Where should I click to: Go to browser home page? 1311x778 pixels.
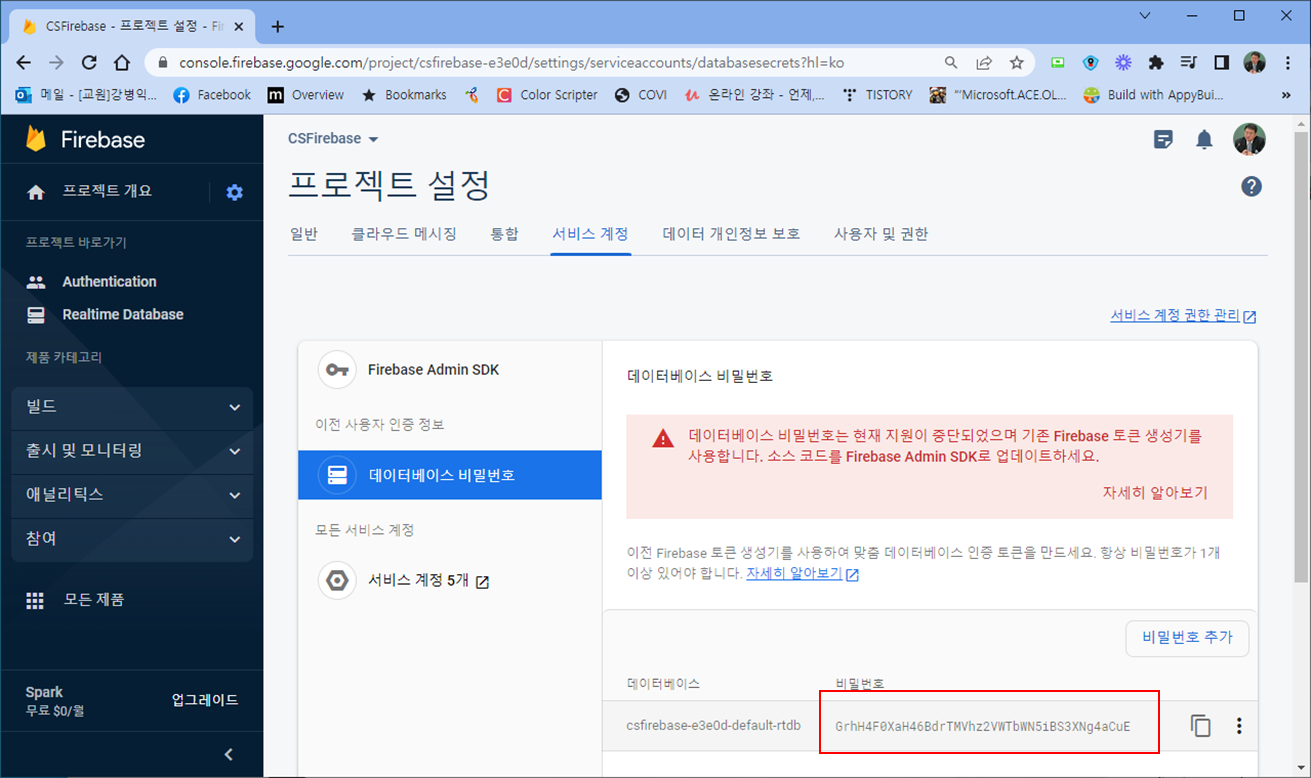[x=122, y=62]
